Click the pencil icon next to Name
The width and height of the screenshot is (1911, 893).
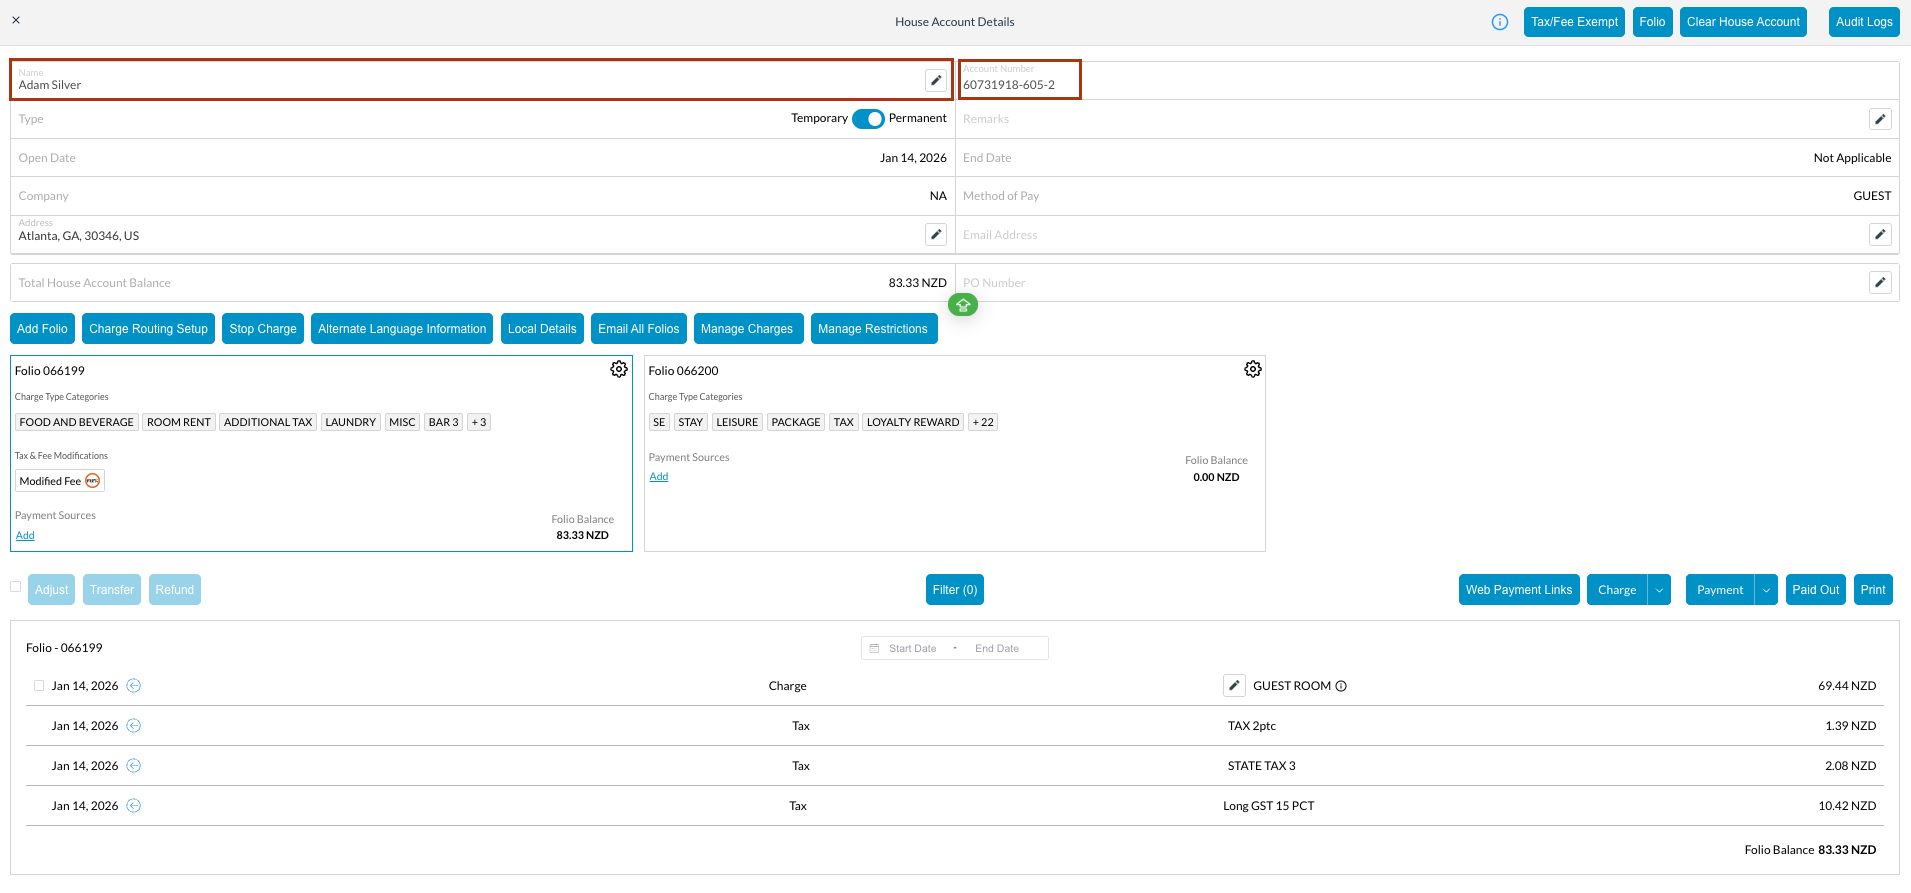(x=935, y=81)
